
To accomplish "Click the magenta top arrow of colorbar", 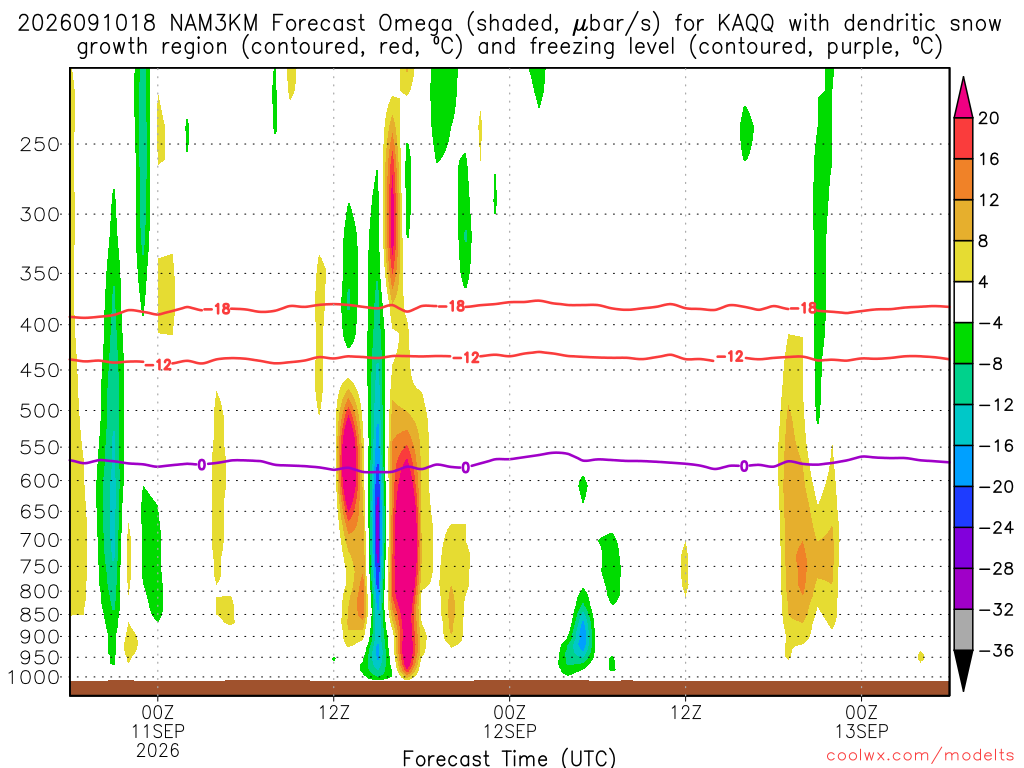I will [963, 97].
